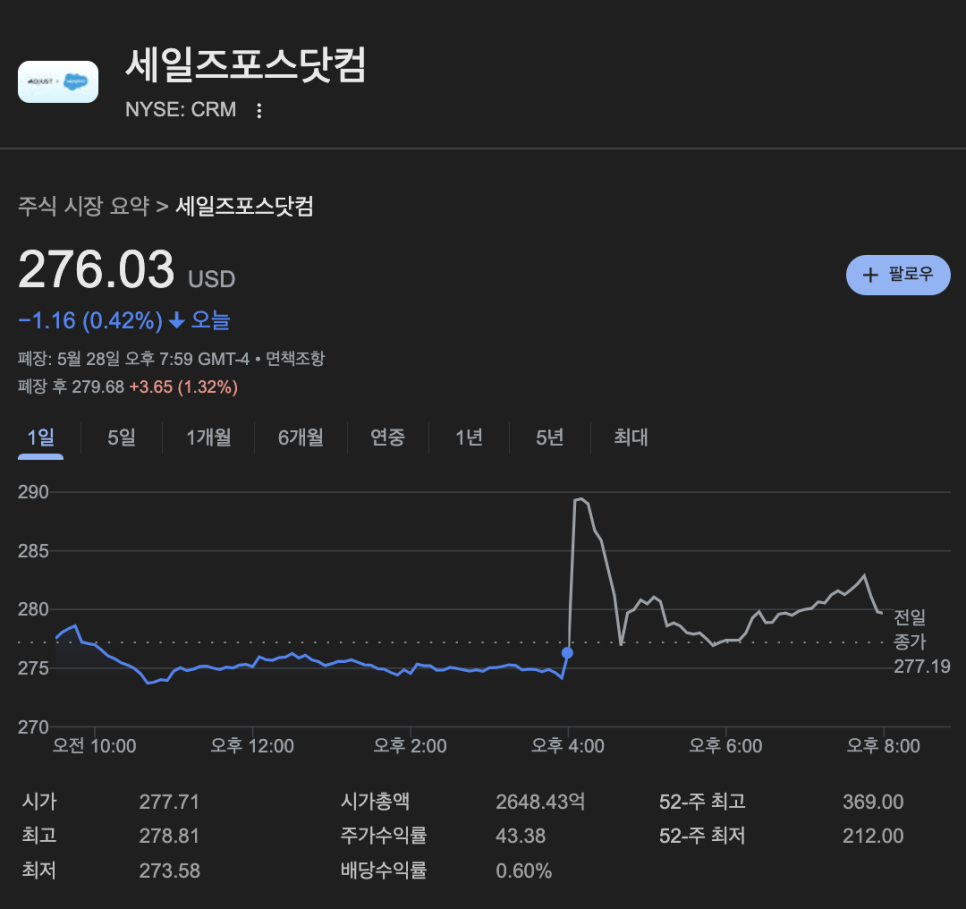The height and width of the screenshot is (909, 966).
Task: Click the 배당수익률 value 0.60%
Action: tap(524, 871)
